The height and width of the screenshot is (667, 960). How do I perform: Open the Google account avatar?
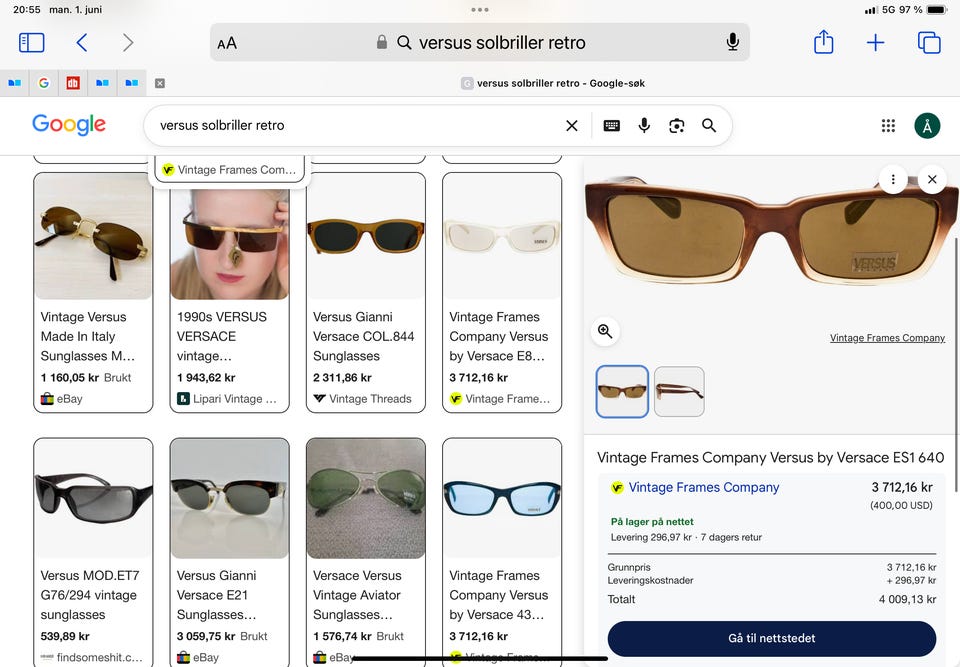pos(927,126)
